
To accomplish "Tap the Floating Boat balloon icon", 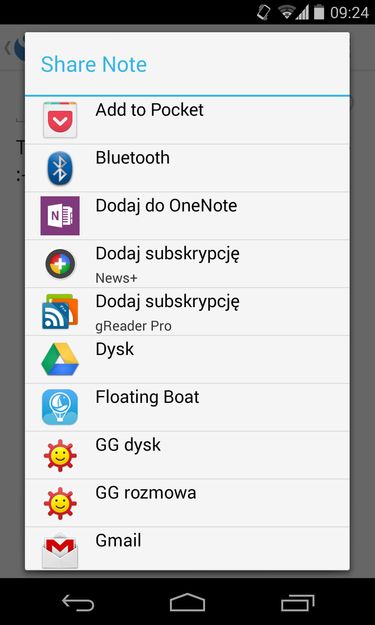I will [60, 407].
